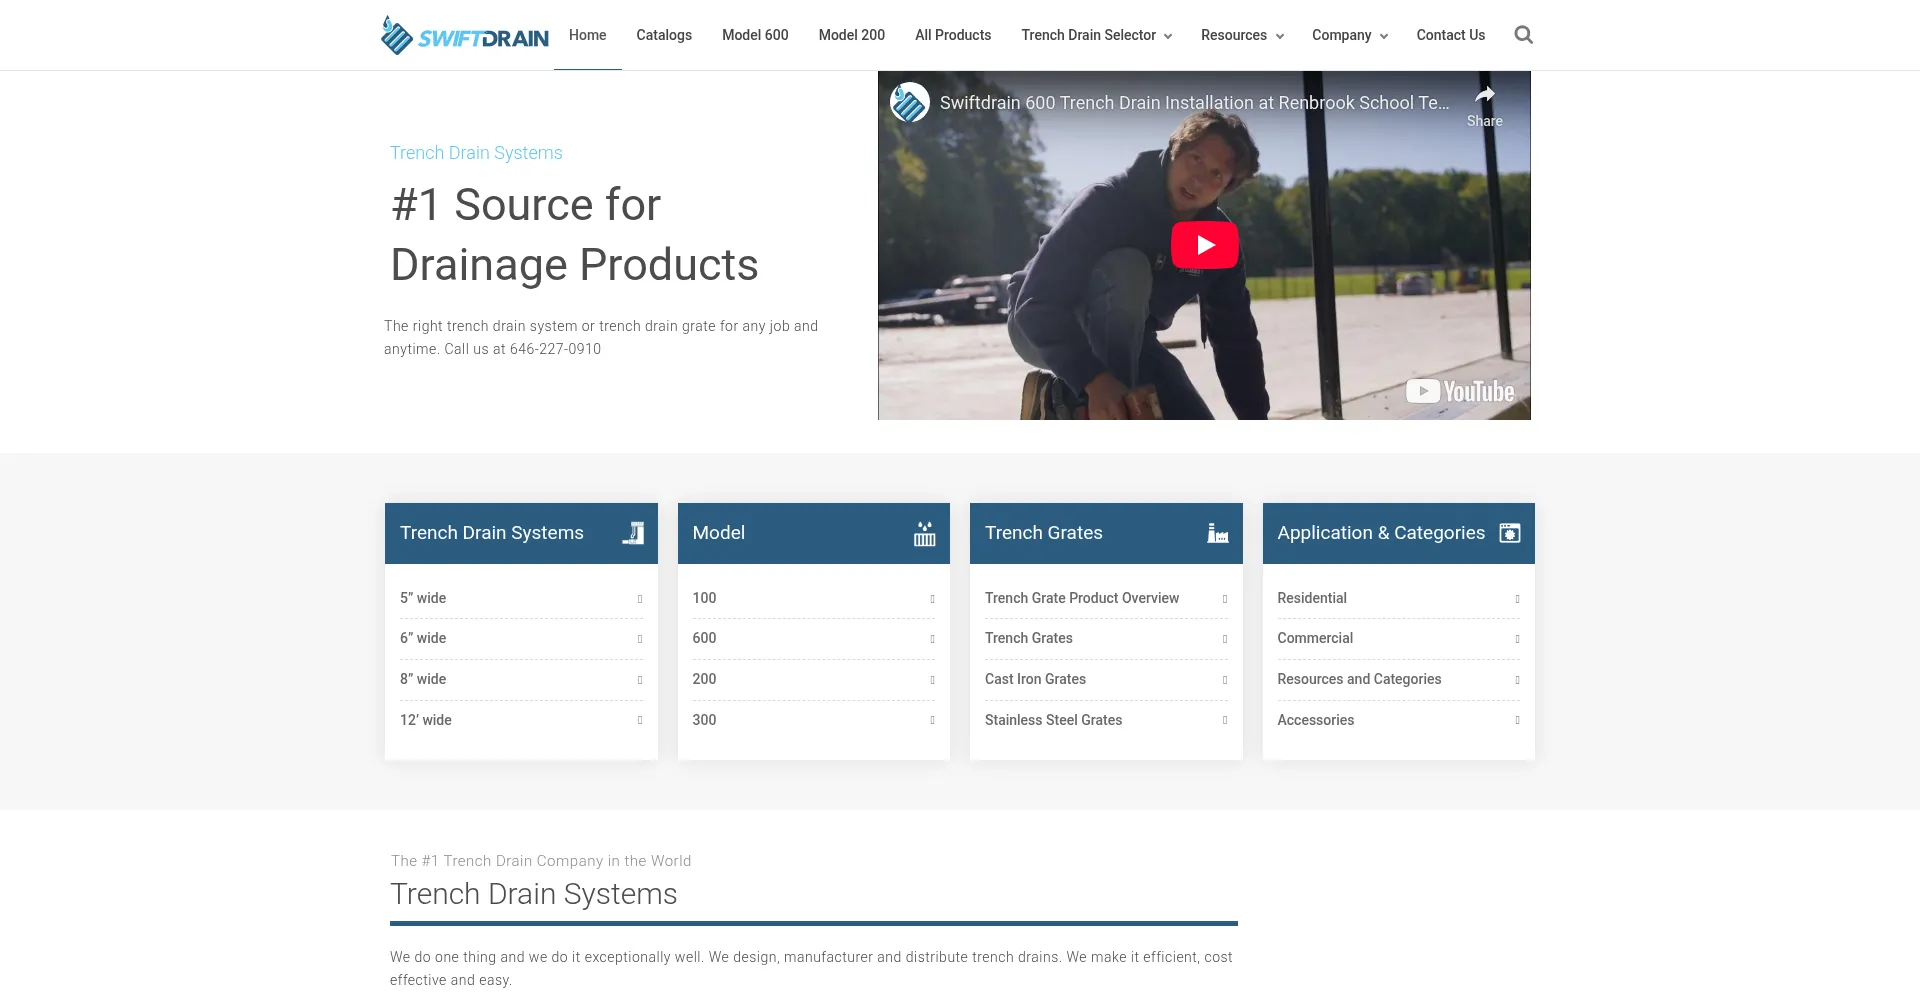This screenshot has width=1920, height=993.
Task: Click the video title text
Action: 1194,103
